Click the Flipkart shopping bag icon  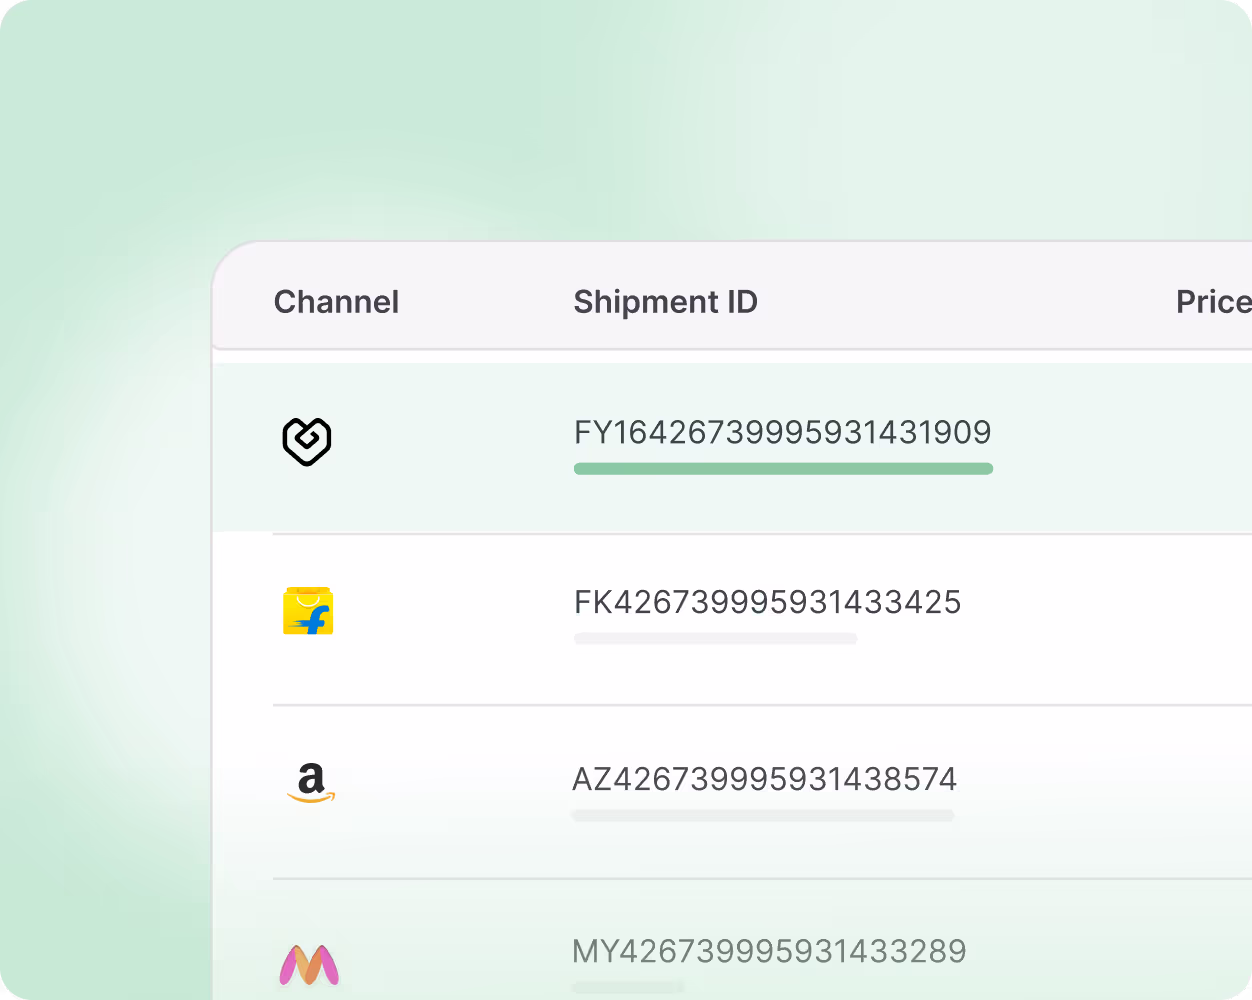(x=308, y=611)
